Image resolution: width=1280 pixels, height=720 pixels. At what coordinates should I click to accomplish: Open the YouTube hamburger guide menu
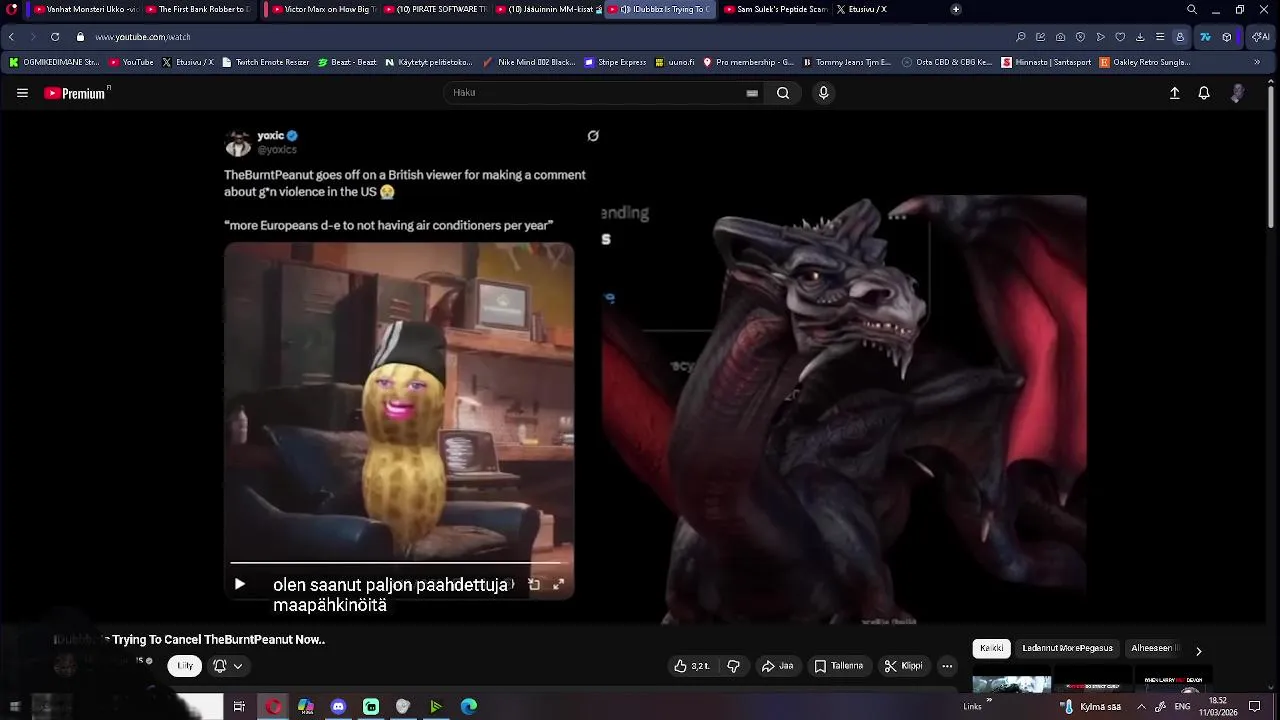pyautogui.click(x=22, y=93)
